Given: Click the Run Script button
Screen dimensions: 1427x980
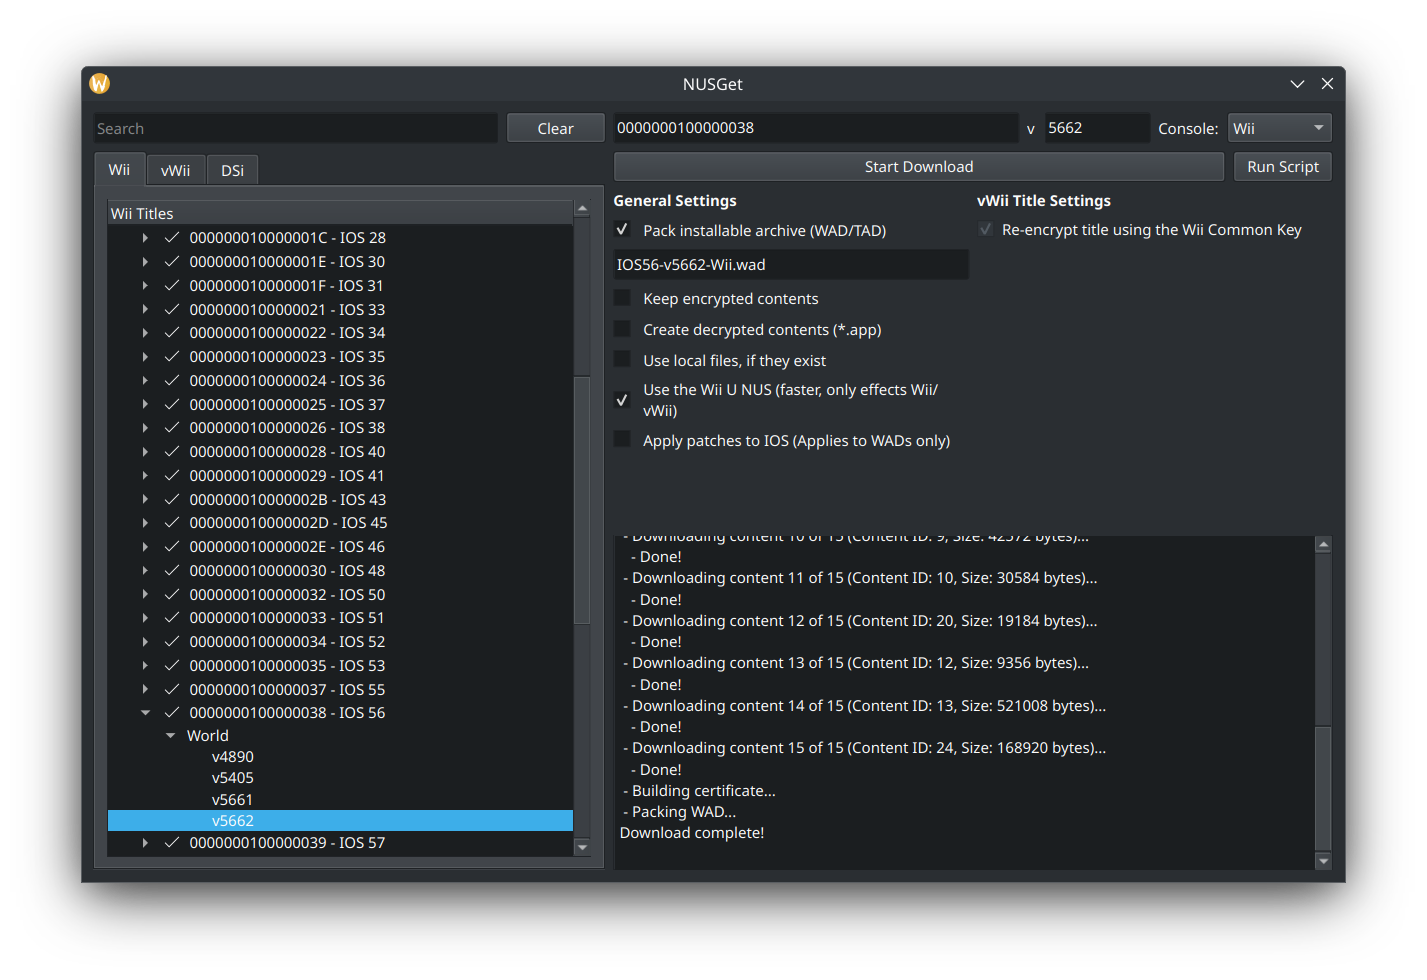Looking at the screenshot, I should click(1283, 167).
